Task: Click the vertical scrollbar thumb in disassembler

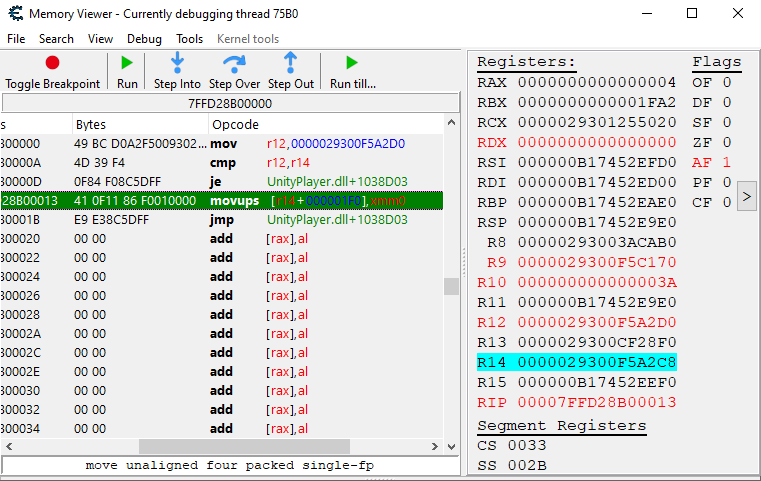Action: (x=451, y=286)
